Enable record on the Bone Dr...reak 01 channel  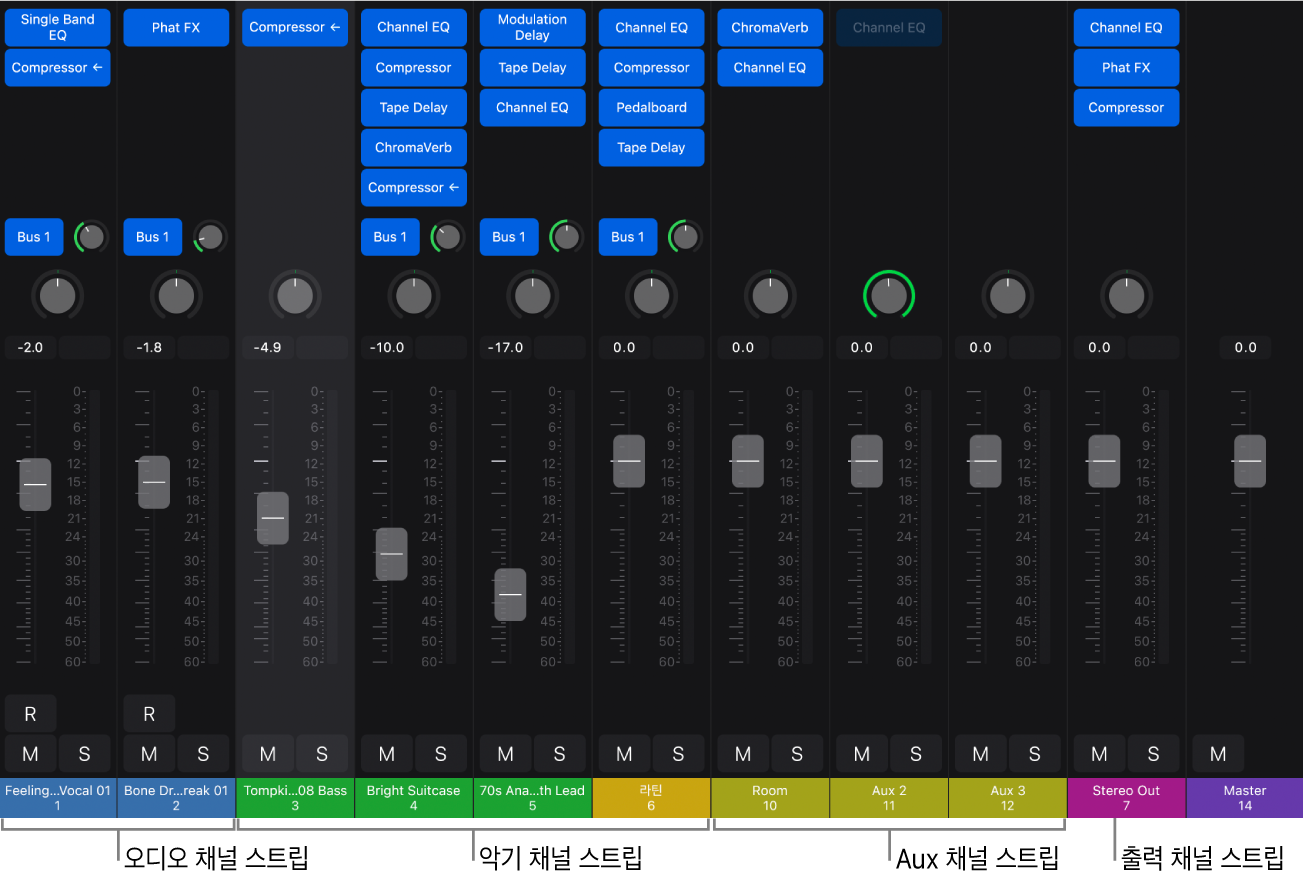pyautogui.click(x=149, y=714)
